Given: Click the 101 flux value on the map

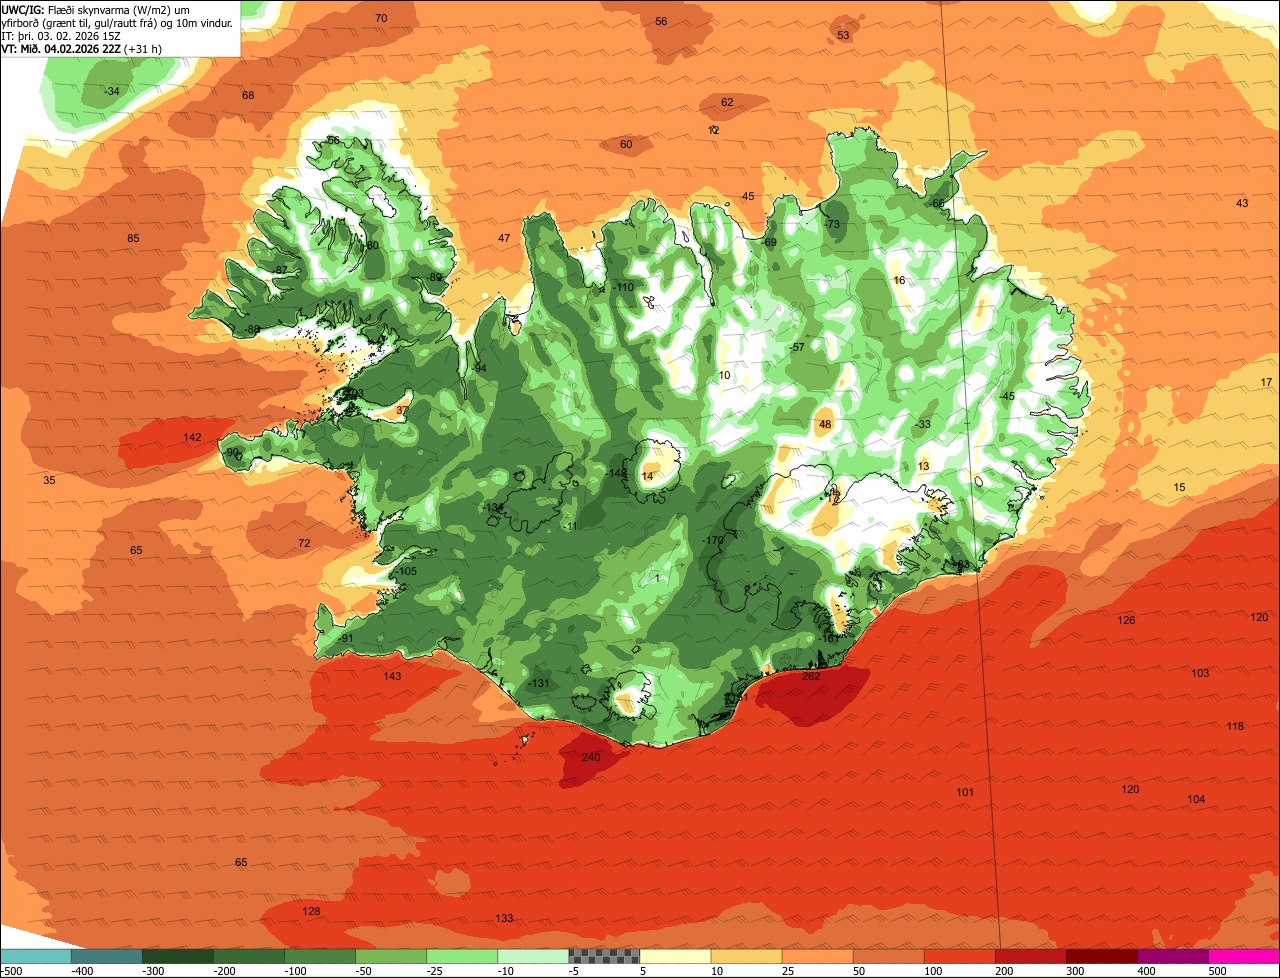Looking at the screenshot, I should [965, 793].
